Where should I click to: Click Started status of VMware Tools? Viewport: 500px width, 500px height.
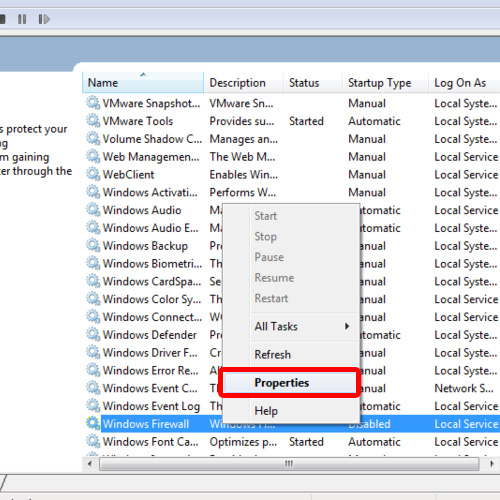[x=306, y=121]
